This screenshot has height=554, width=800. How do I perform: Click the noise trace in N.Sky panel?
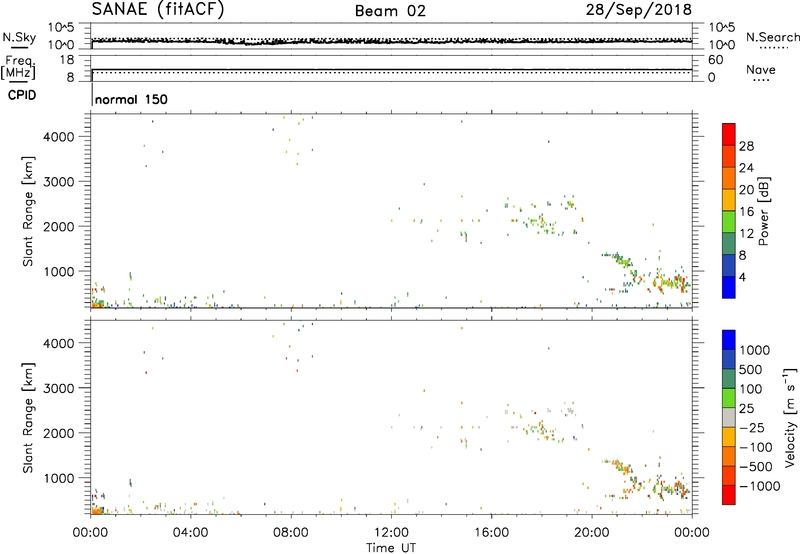[391, 41]
